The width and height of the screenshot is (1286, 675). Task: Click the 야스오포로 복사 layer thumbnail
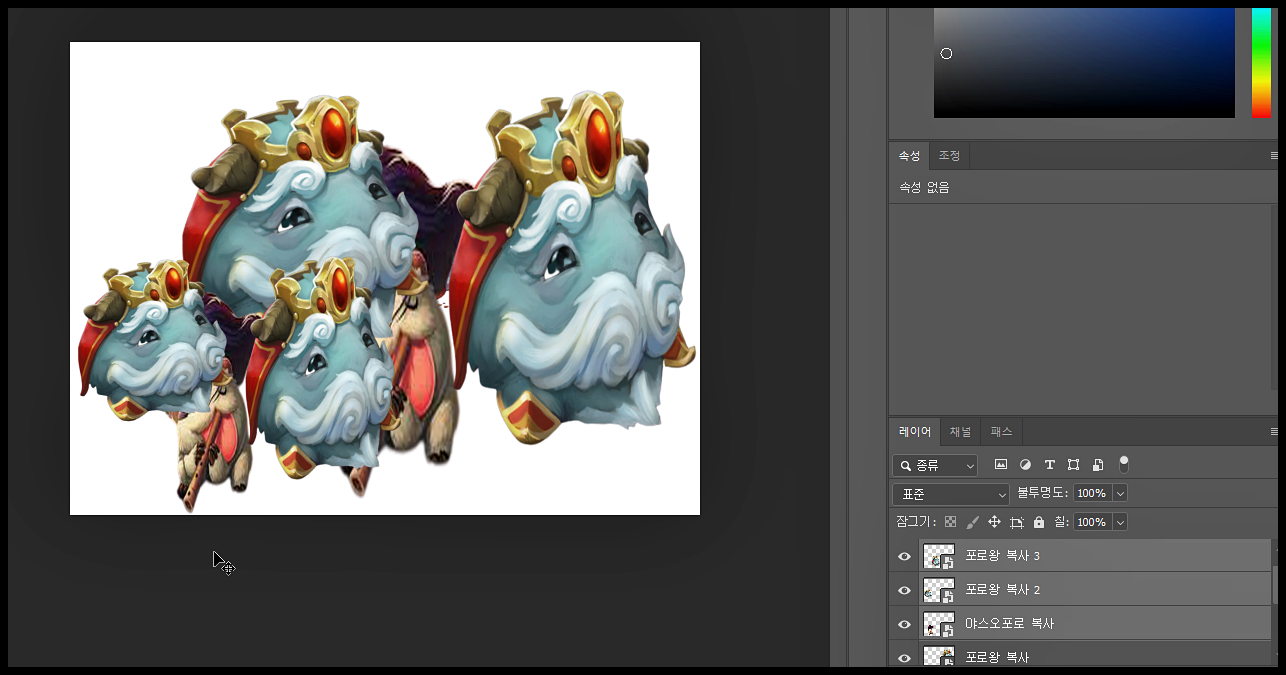pos(938,624)
